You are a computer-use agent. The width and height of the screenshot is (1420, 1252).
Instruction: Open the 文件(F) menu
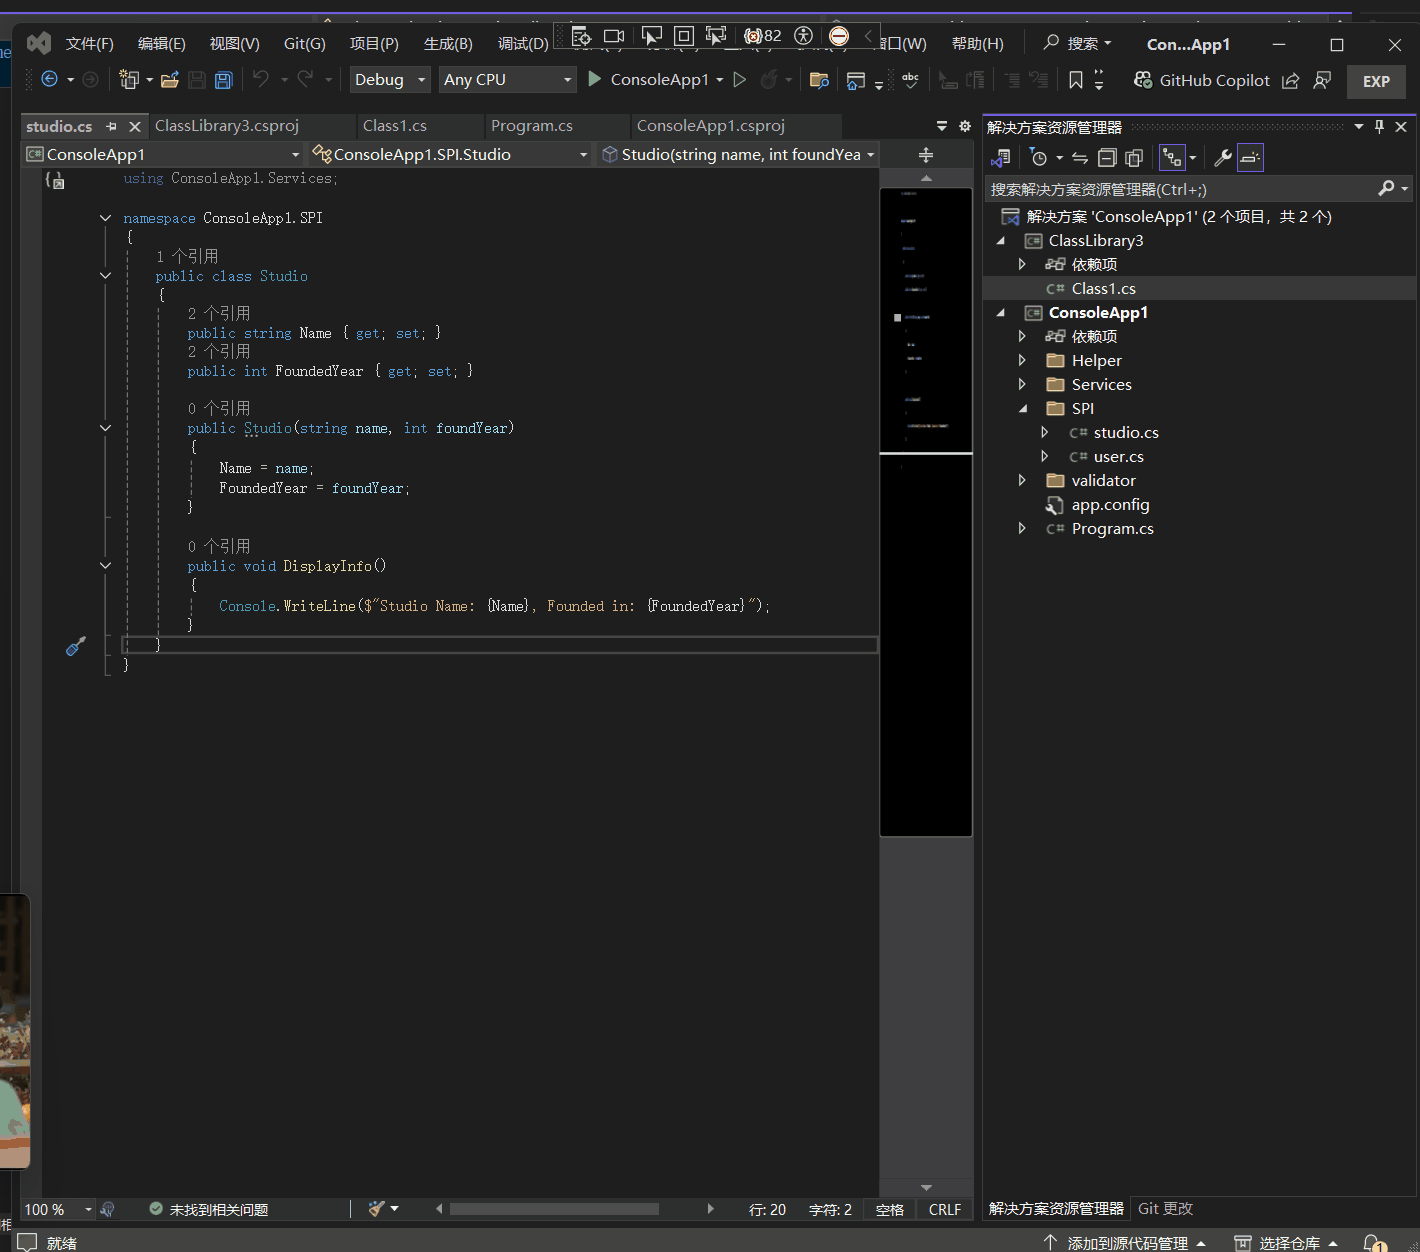pyautogui.click(x=90, y=44)
